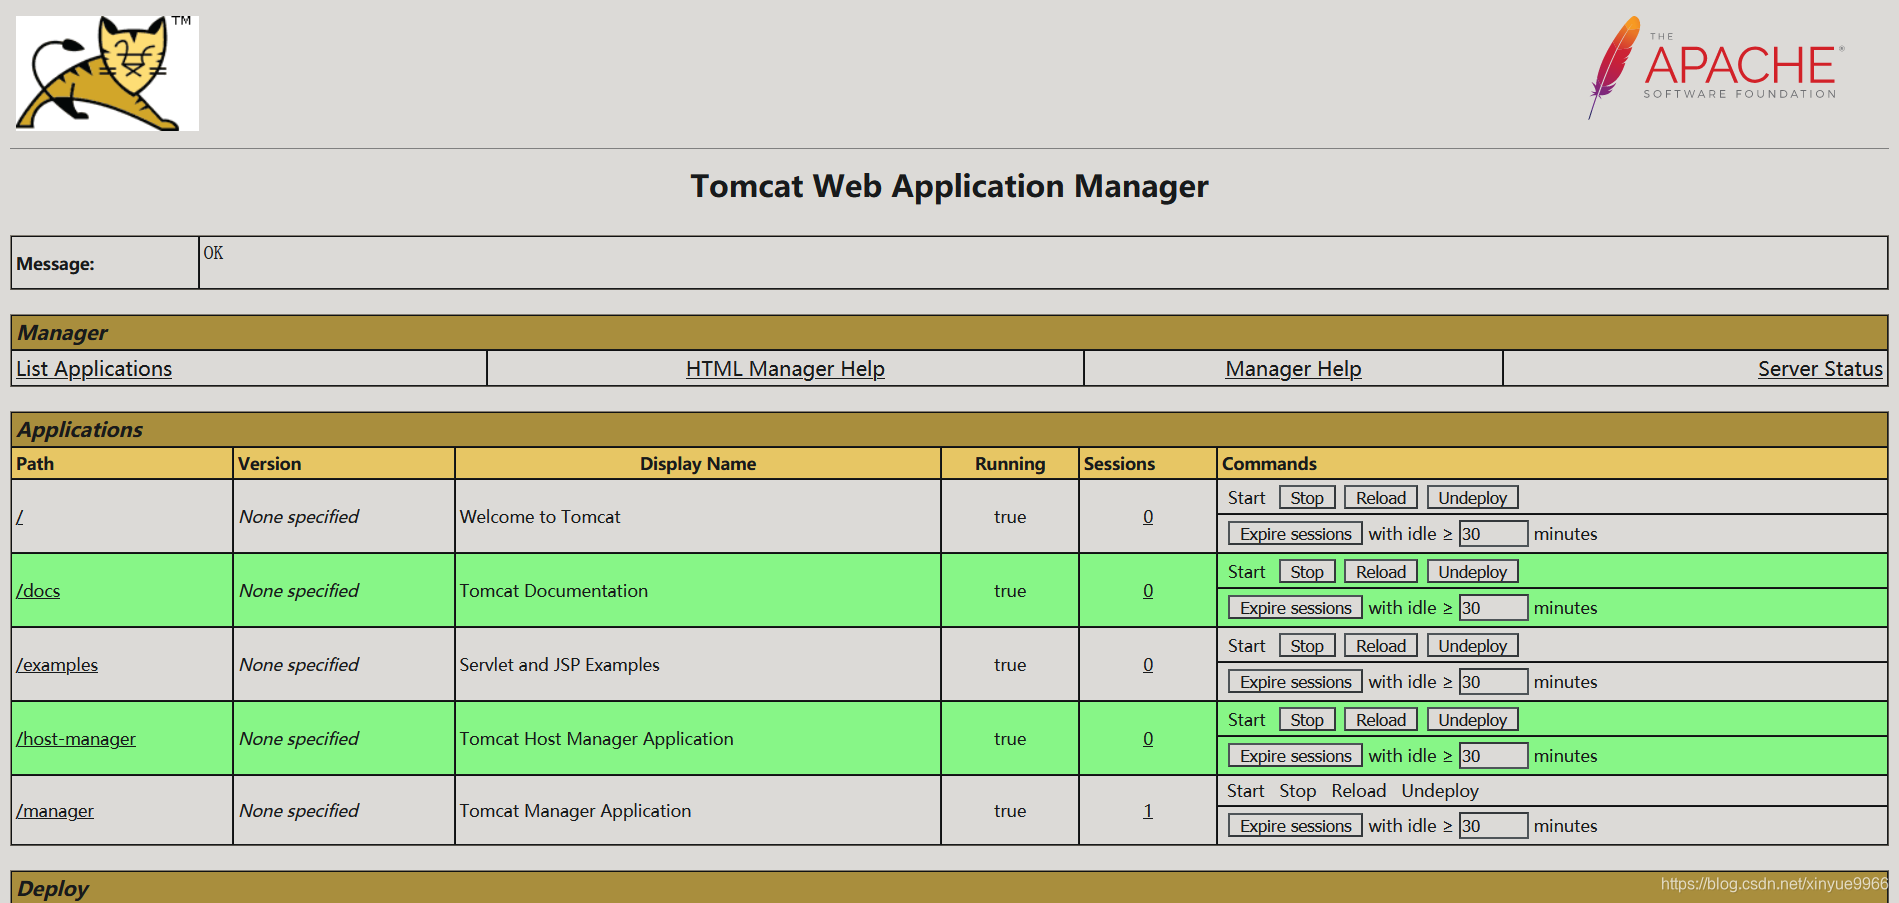
Task: Click the 'Tomcat Web Application Manager' heading
Action: point(949,186)
